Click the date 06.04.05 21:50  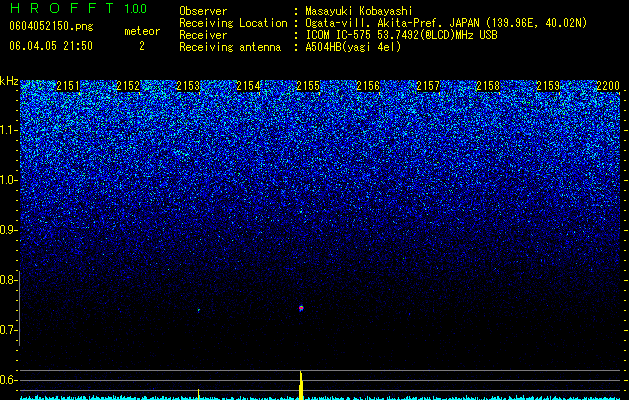(51, 46)
